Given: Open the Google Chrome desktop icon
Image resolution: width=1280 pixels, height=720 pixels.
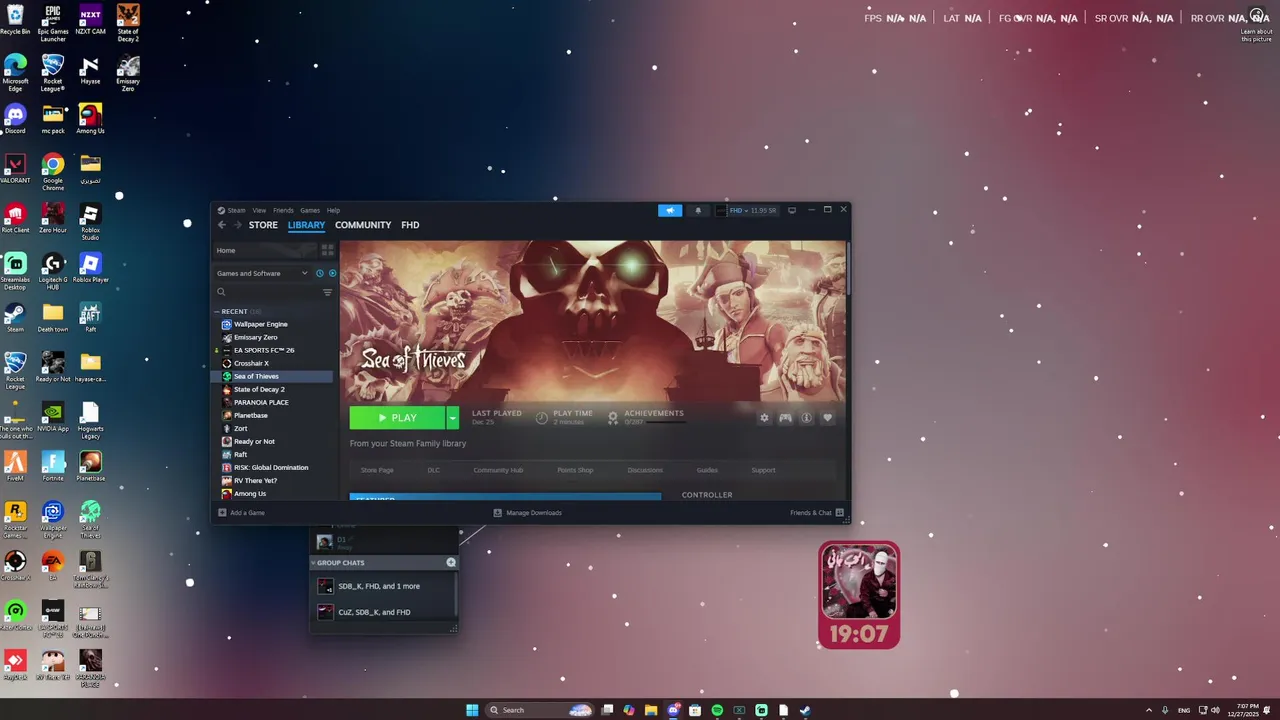Looking at the screenshot, I should (53, 171).
